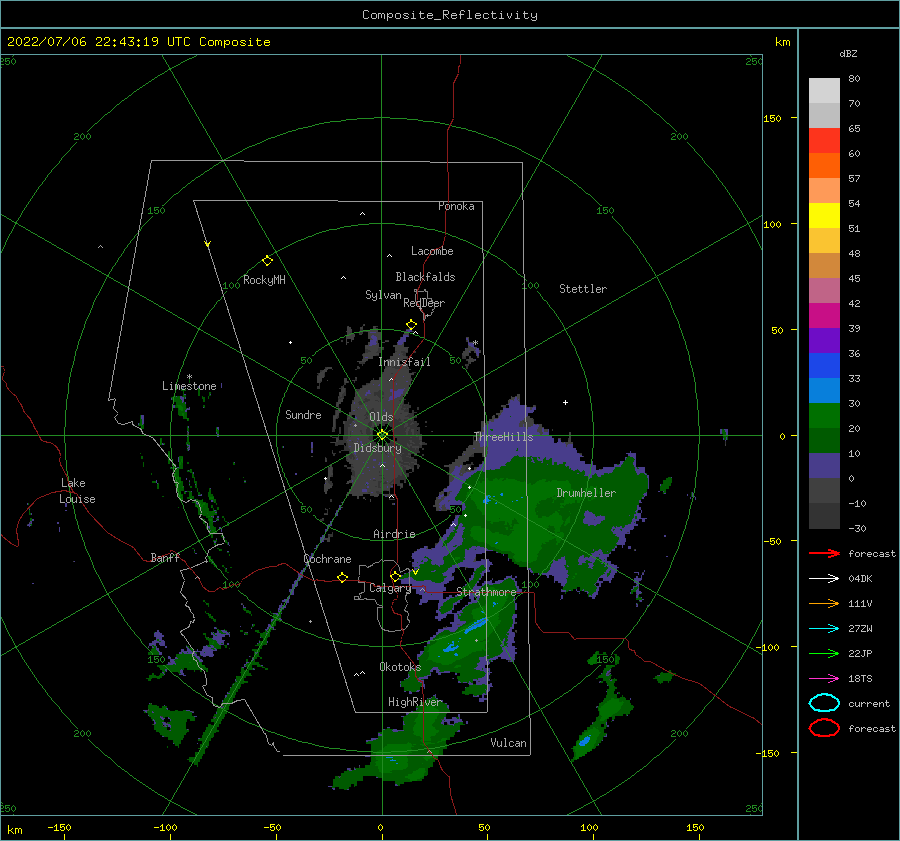The image size is (900, 841).
Task: Click the cyan current ellipse icon
Action: pyautogui.click(x=824, y=703)
